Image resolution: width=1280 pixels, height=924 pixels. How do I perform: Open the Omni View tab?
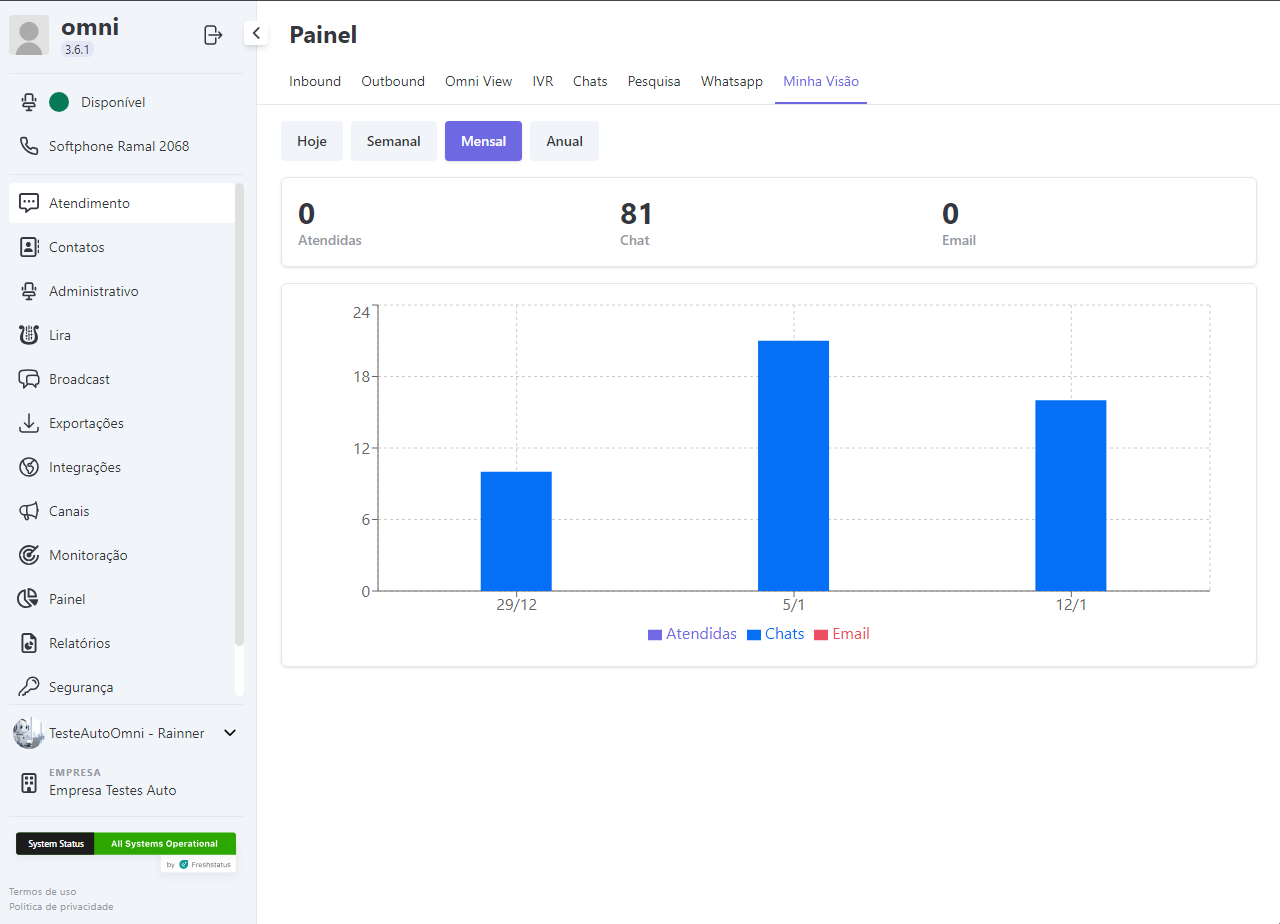pyautogui.click(x=478, y=81)
